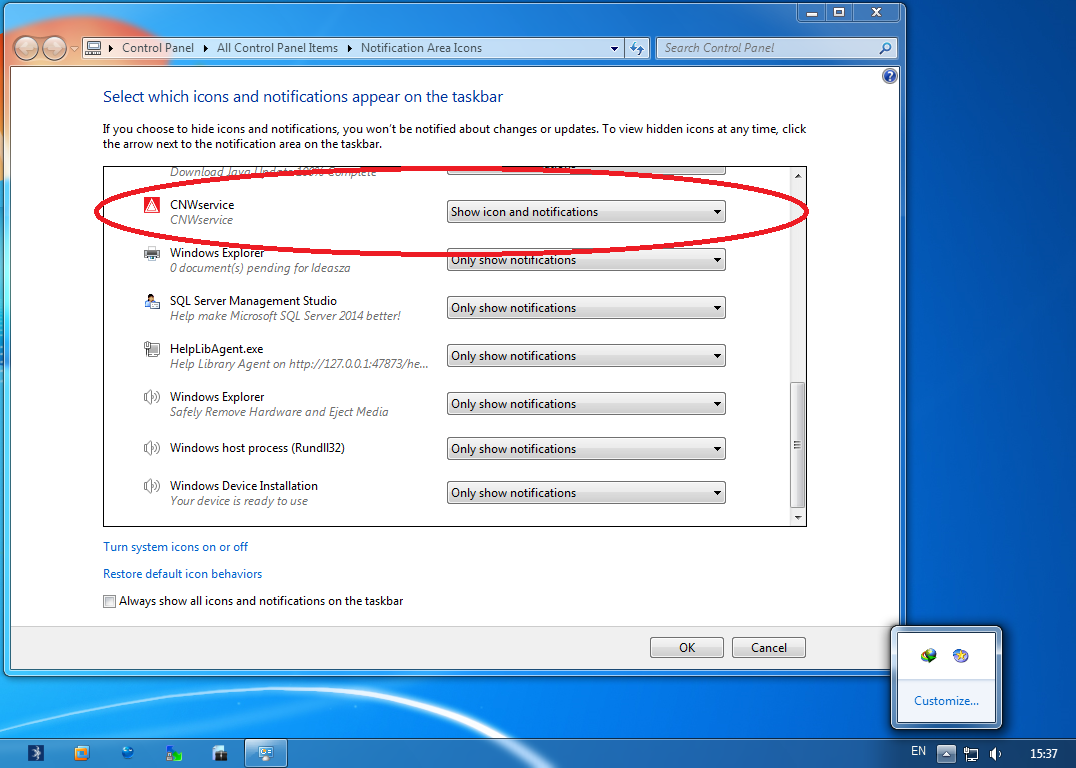Click 'Help make Microsoft SQL Server 2014 better!'
This screenshot has height=768, width=1076.
[285, 316]
